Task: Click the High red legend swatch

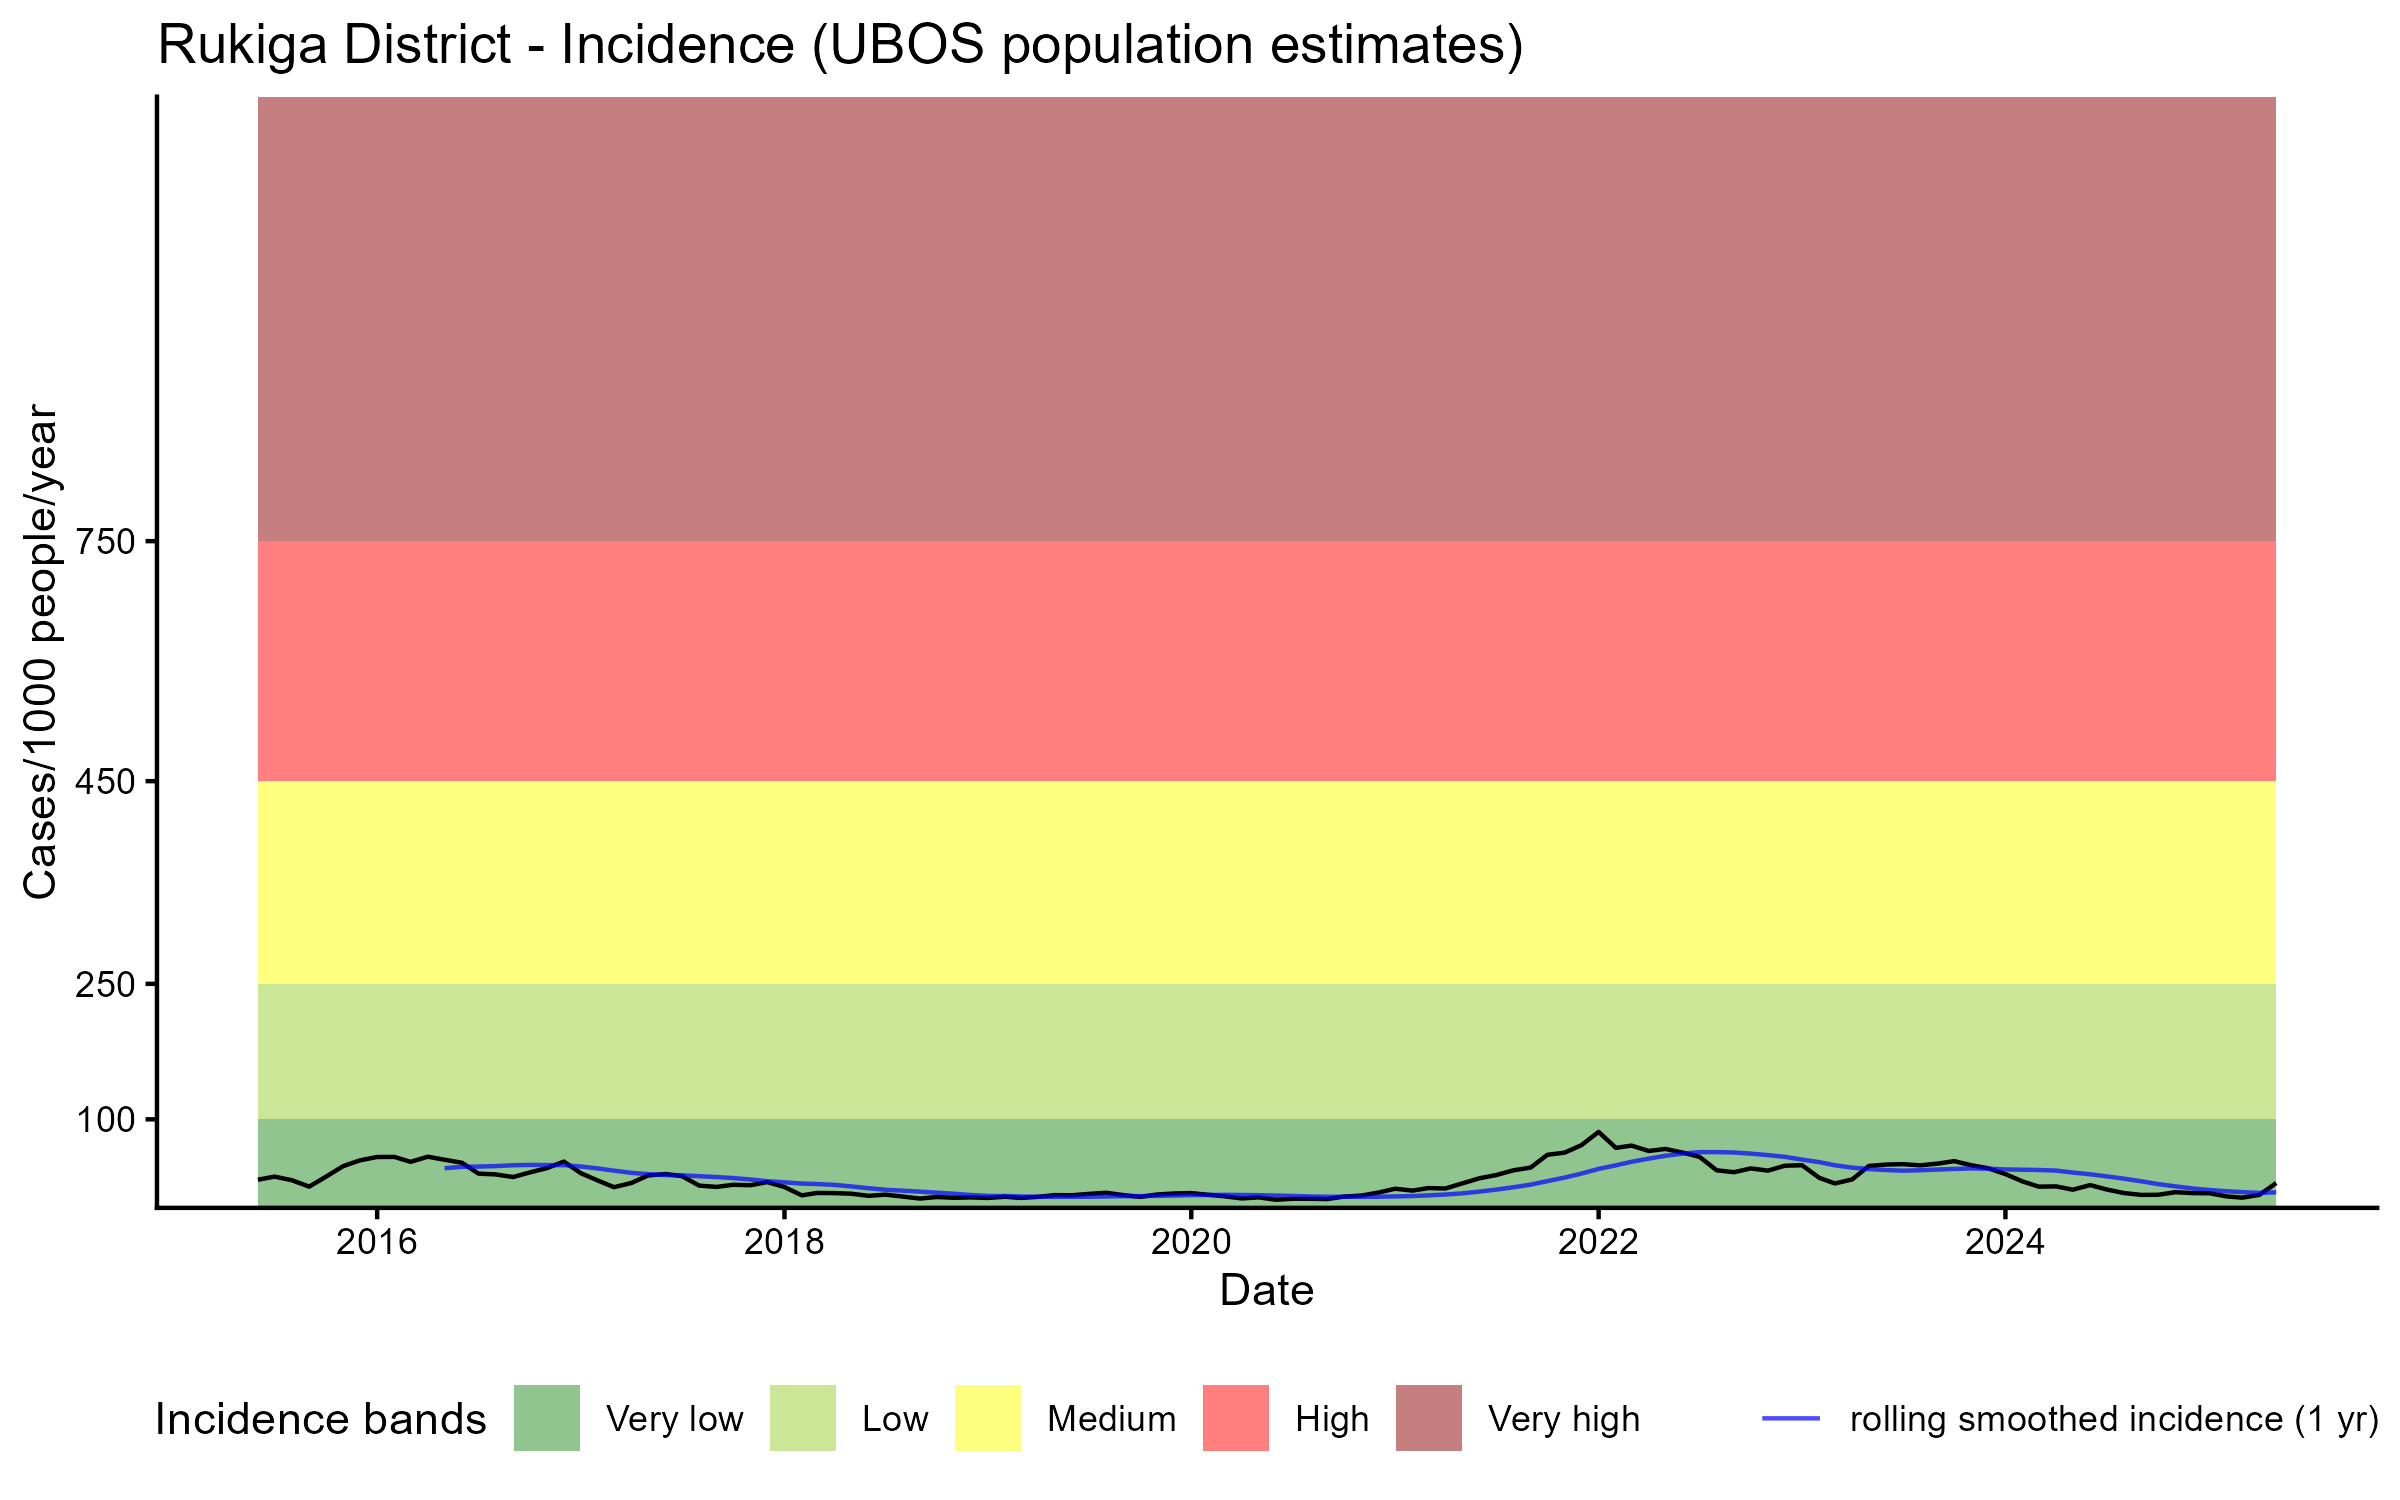Action: (1235, 1418)
